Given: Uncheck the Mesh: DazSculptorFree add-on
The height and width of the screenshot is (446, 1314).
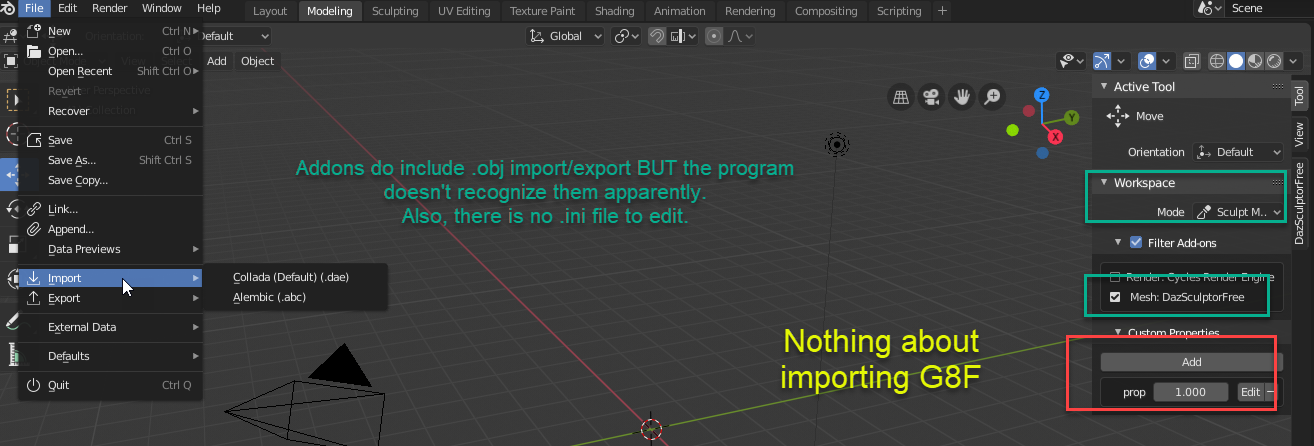Looking at the screenshot, I should point(1115,298).
